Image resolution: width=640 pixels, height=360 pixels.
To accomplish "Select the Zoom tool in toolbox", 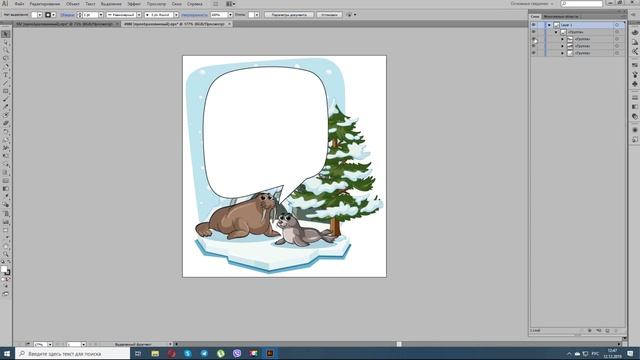I will [5, 254].
